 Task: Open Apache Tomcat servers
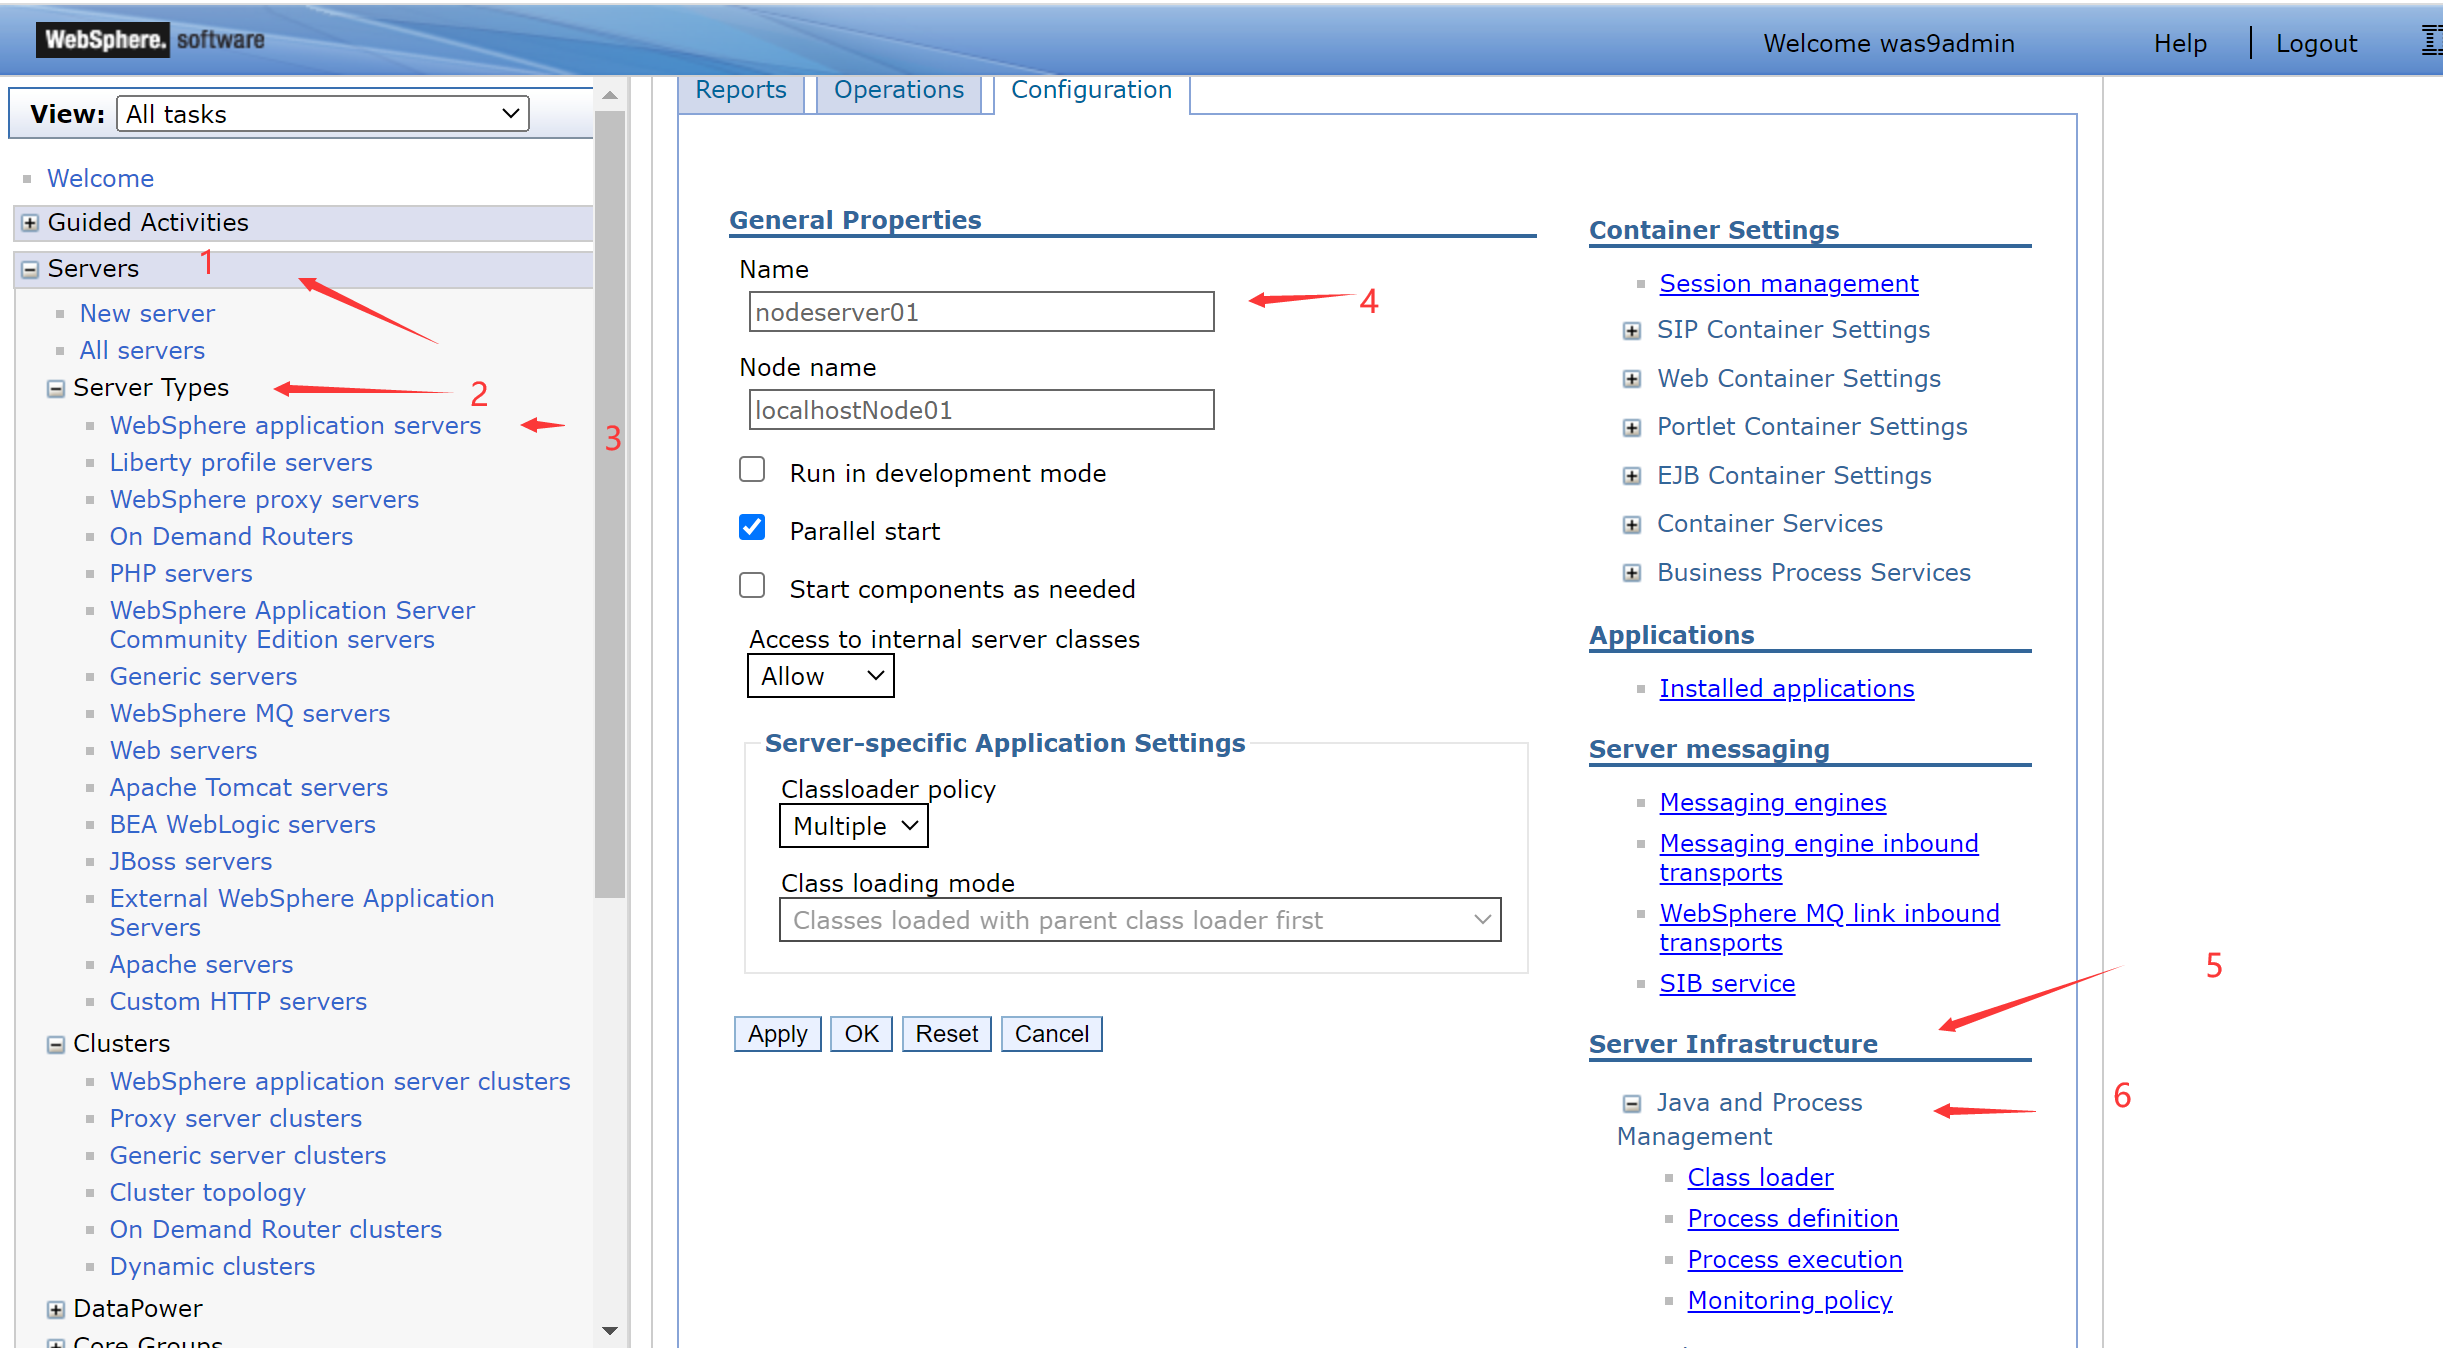pyautogui.click(x=249, y=788)
